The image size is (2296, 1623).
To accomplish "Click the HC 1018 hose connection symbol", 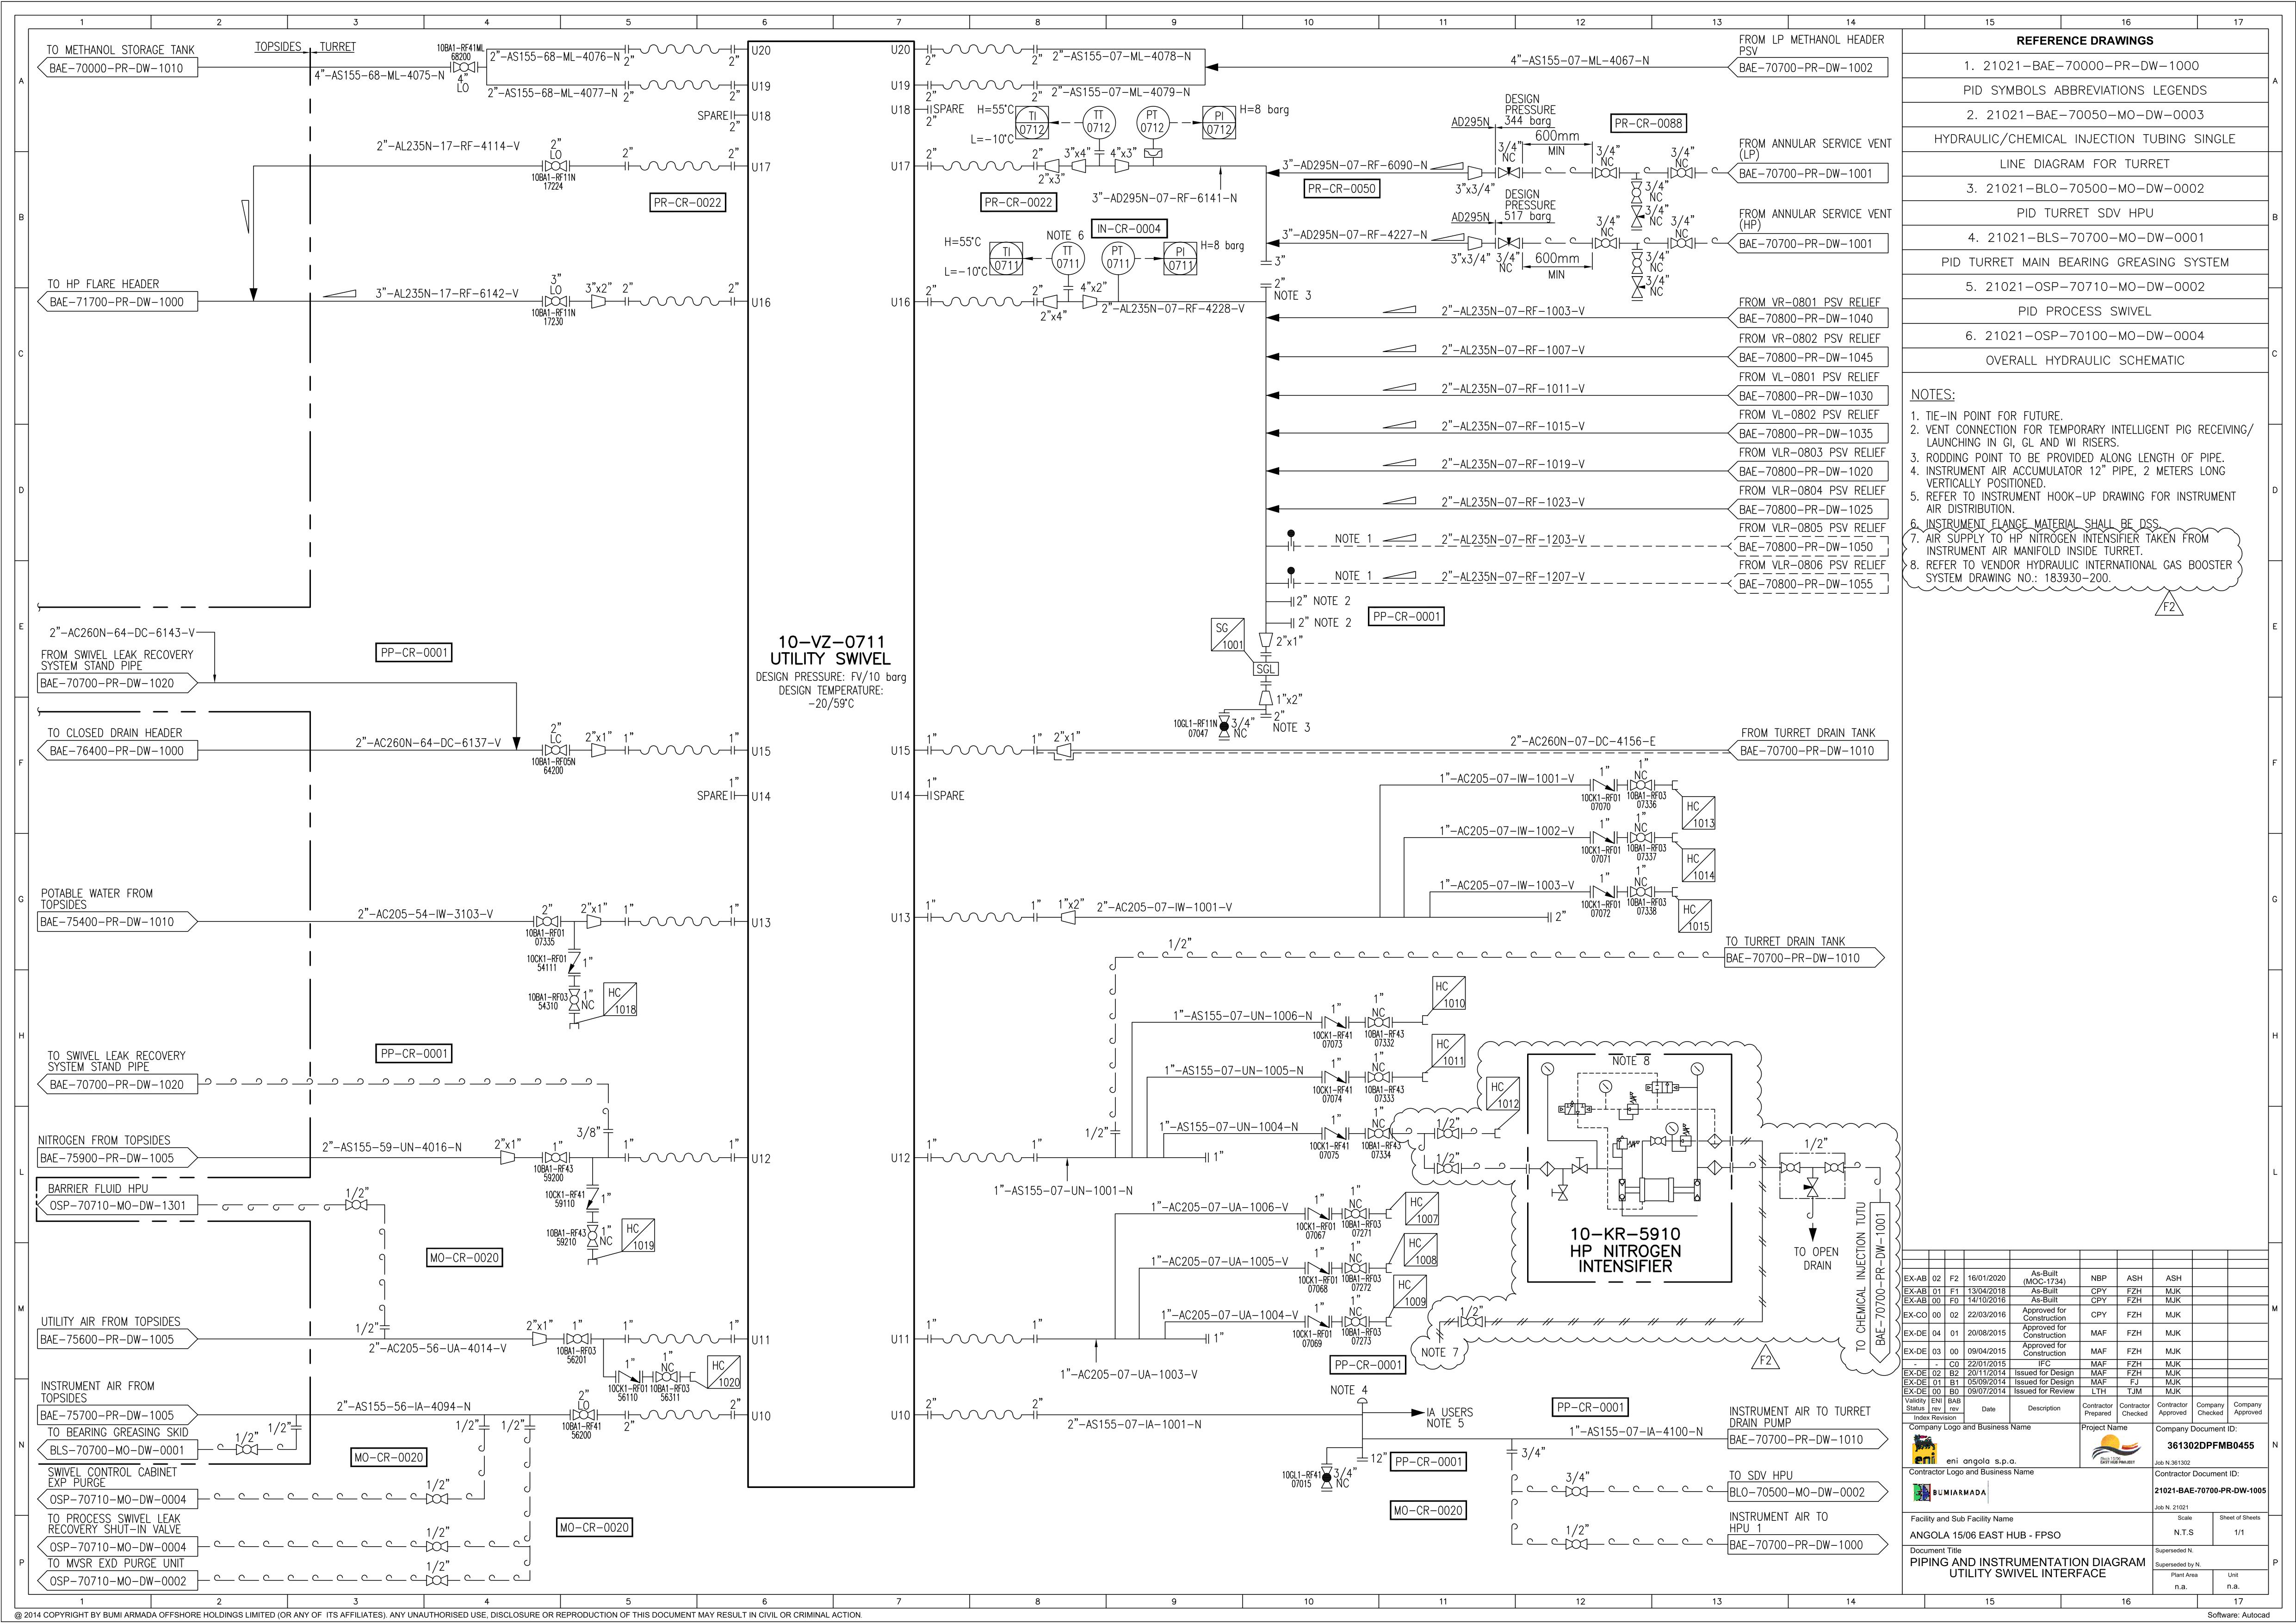I will pos(620,1000).
